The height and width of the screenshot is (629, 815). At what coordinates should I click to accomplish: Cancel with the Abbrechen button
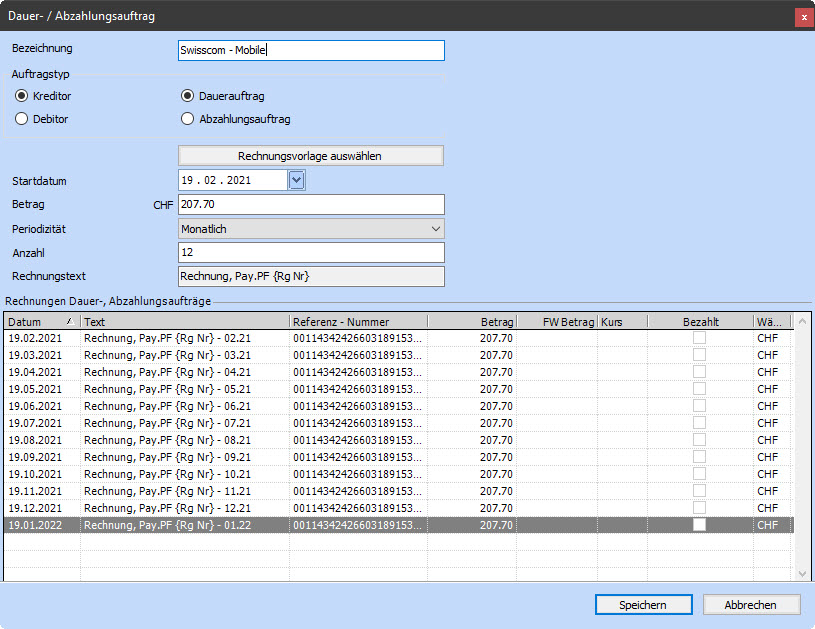(x=752, y=604)
